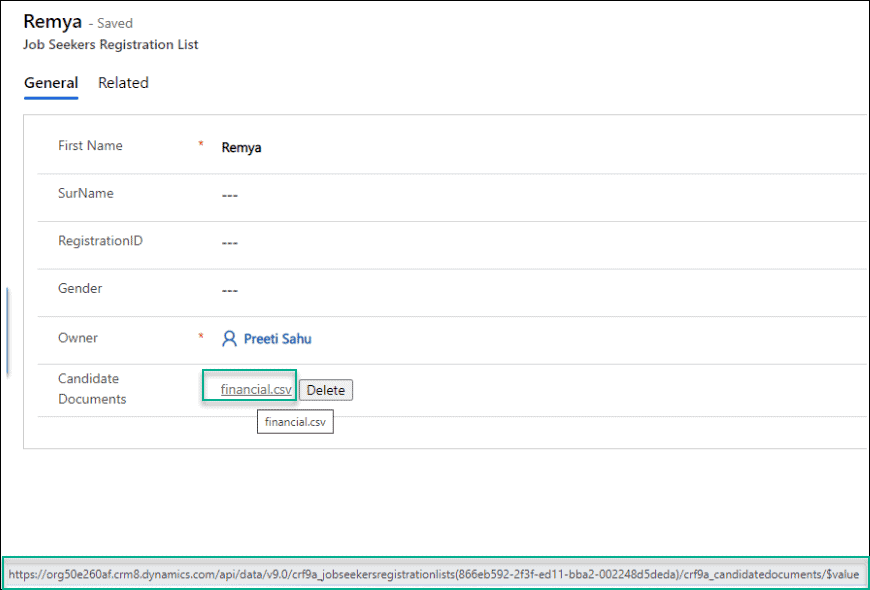The width and height of the screenshot is (870, 590).
Task: Click the status bar URL text
Action: (x=434, y=574)
